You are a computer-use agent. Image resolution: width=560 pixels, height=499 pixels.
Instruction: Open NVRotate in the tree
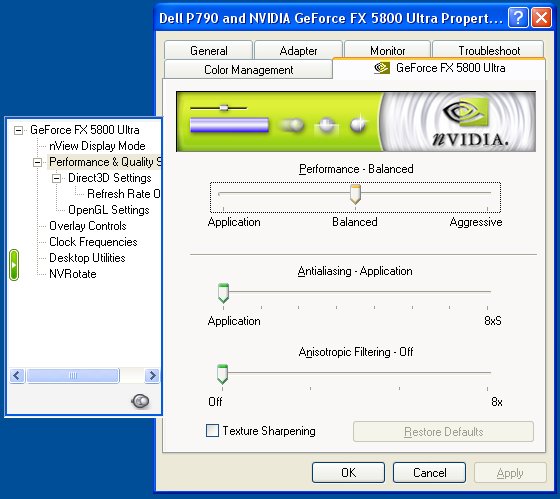pos(72,274)
